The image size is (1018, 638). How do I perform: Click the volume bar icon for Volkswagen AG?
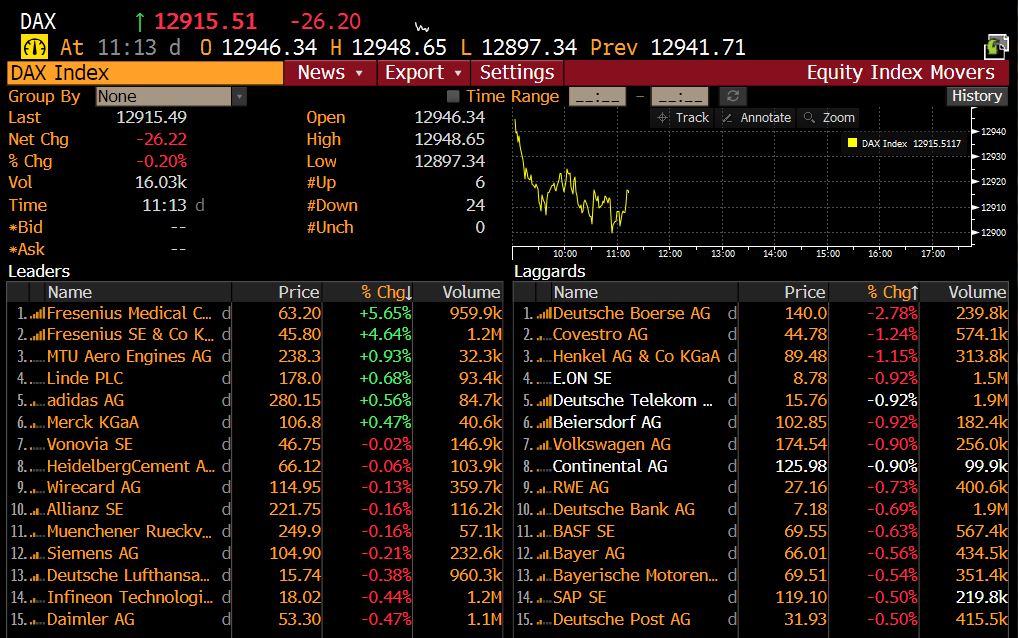pyautogui.click(x=543, y=446)
